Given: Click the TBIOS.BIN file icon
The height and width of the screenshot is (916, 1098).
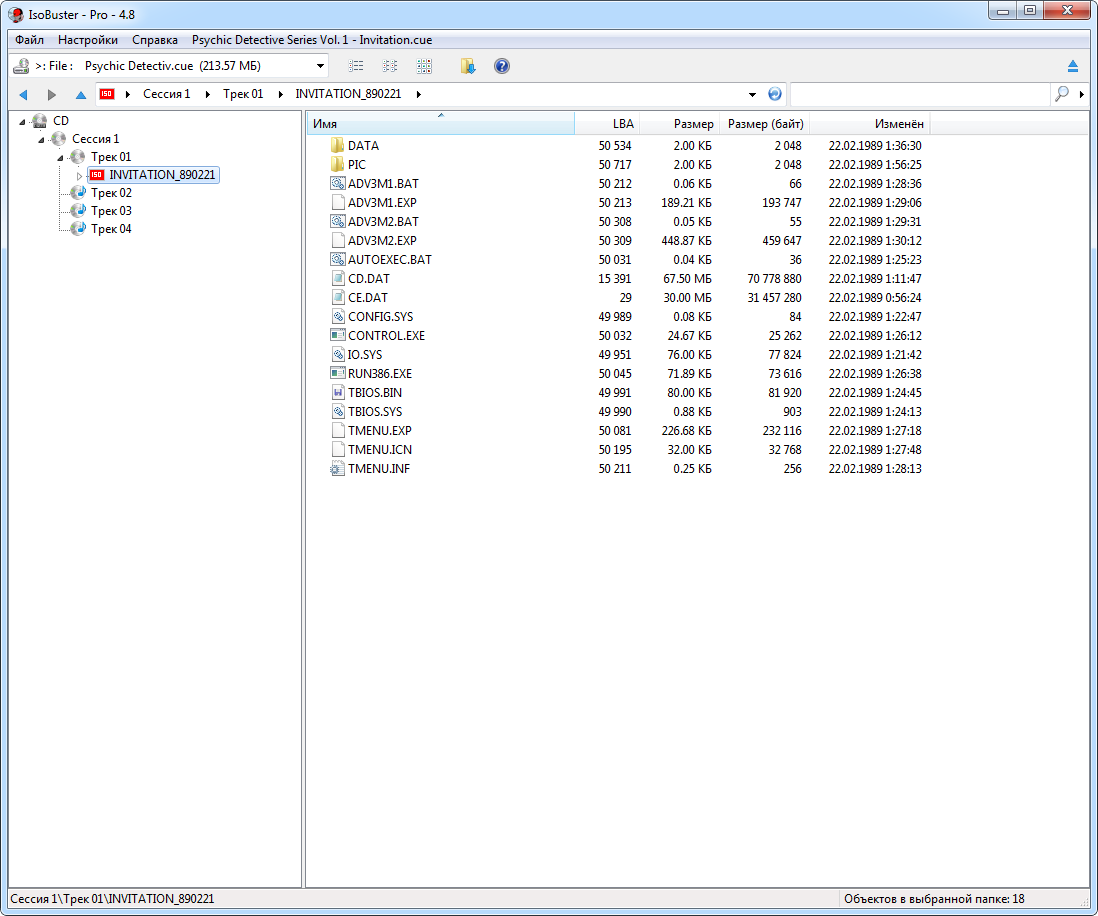Looking at the screenshot, I should [x=338, y=392].
